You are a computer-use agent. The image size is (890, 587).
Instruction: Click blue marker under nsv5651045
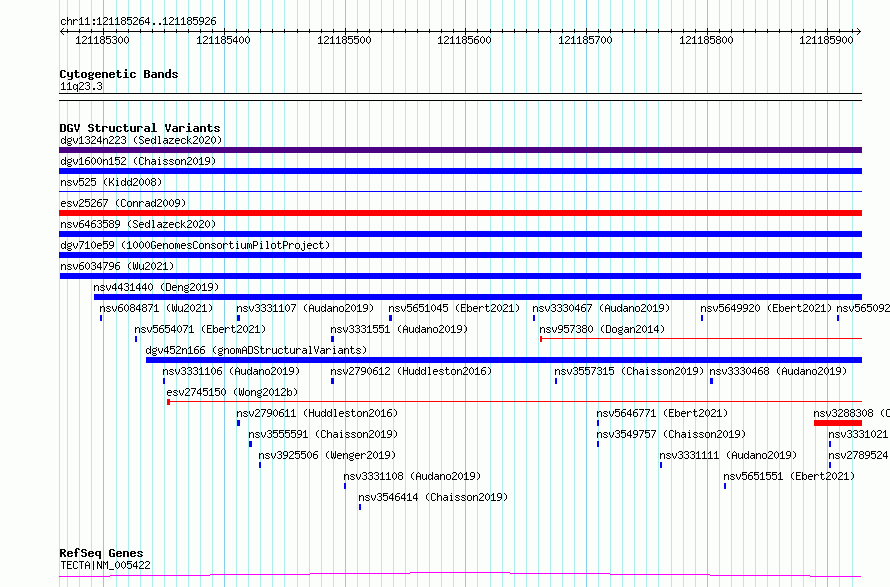tap(391, 318)
